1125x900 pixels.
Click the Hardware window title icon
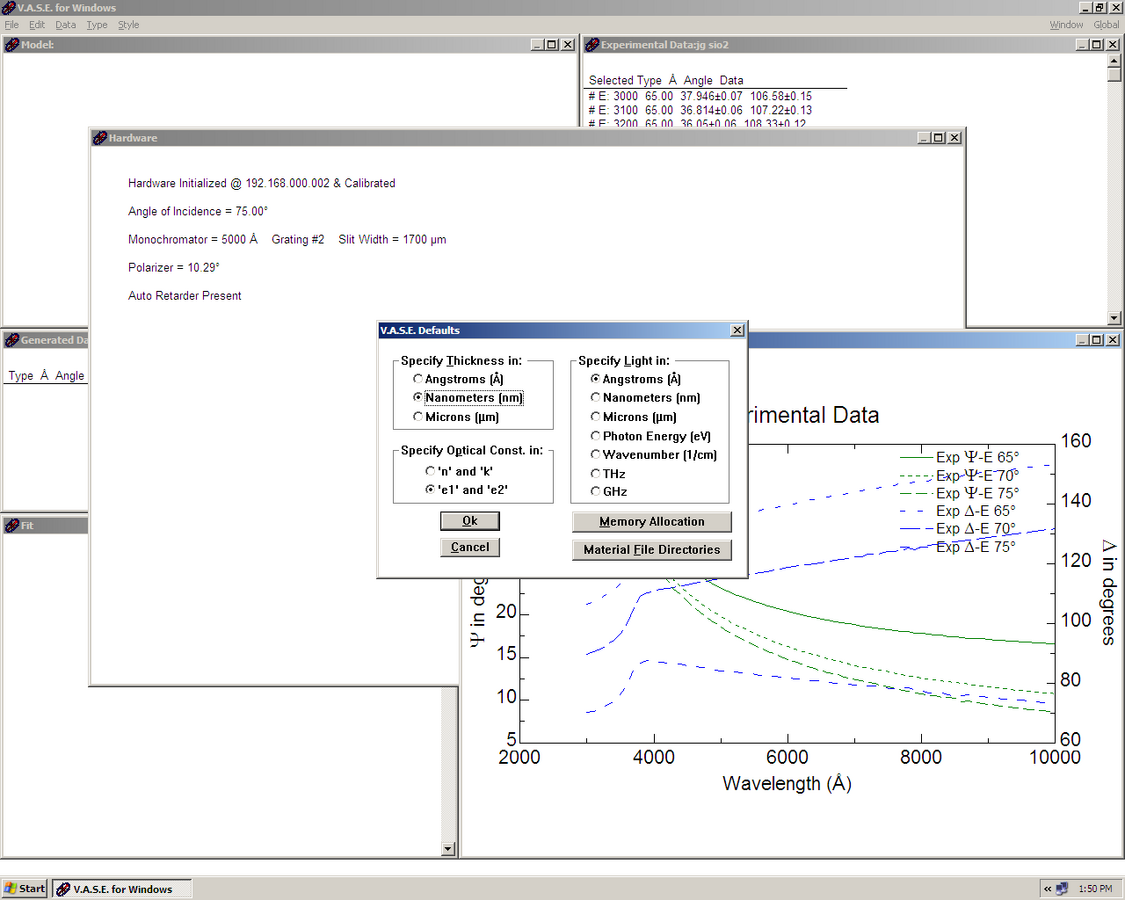tap(100, 138)
